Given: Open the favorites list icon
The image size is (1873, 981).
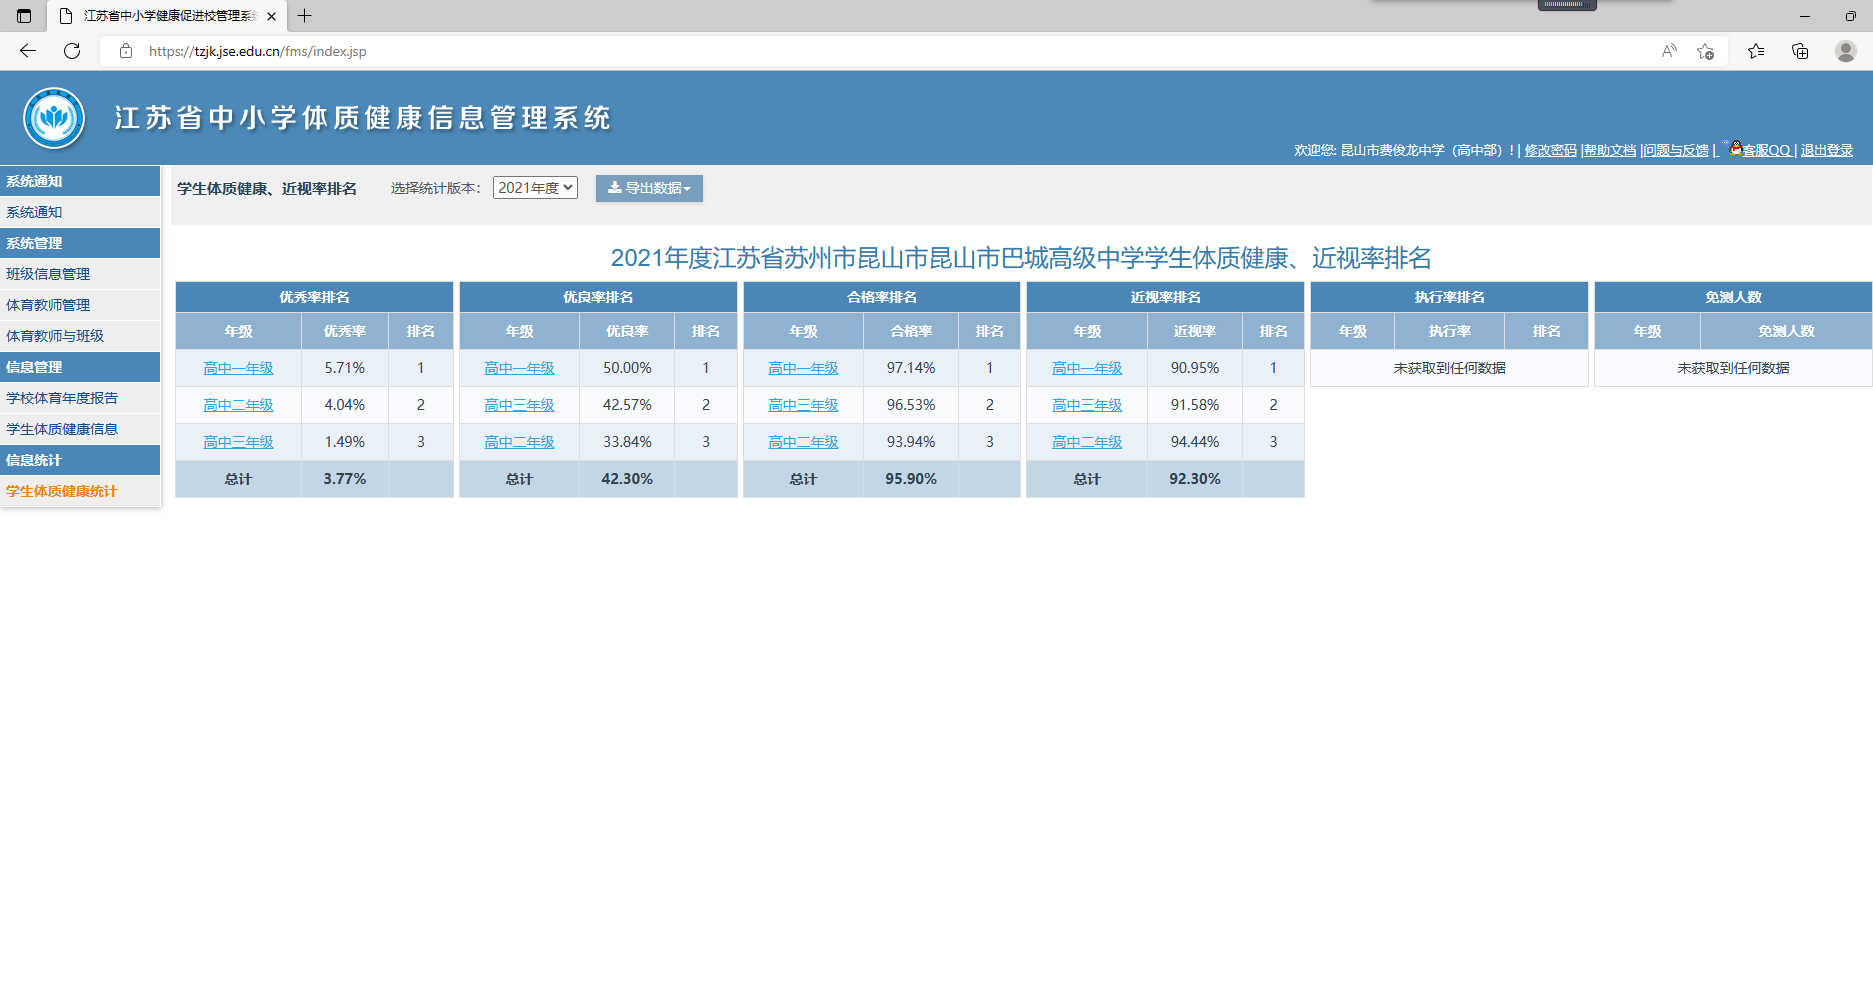Looking at the screenshot, I should (1756, 51).
